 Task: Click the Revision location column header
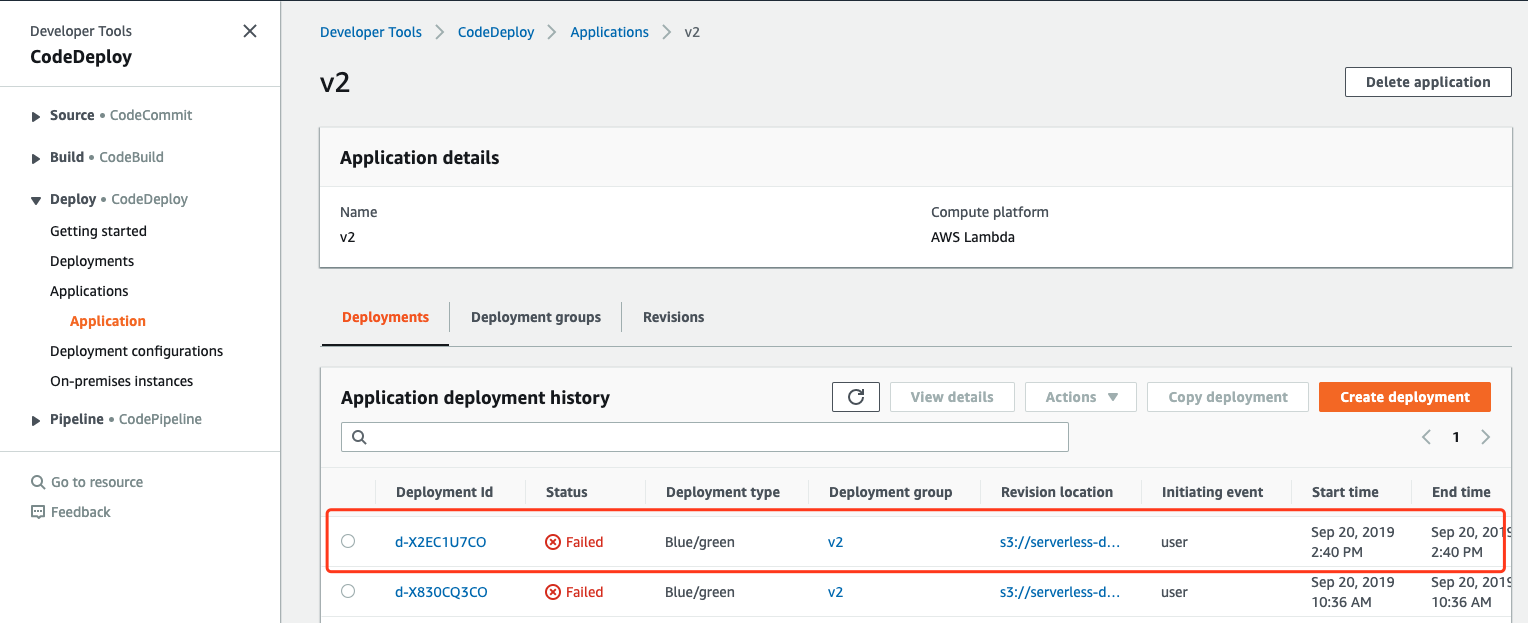click(x=1057, y=492)
